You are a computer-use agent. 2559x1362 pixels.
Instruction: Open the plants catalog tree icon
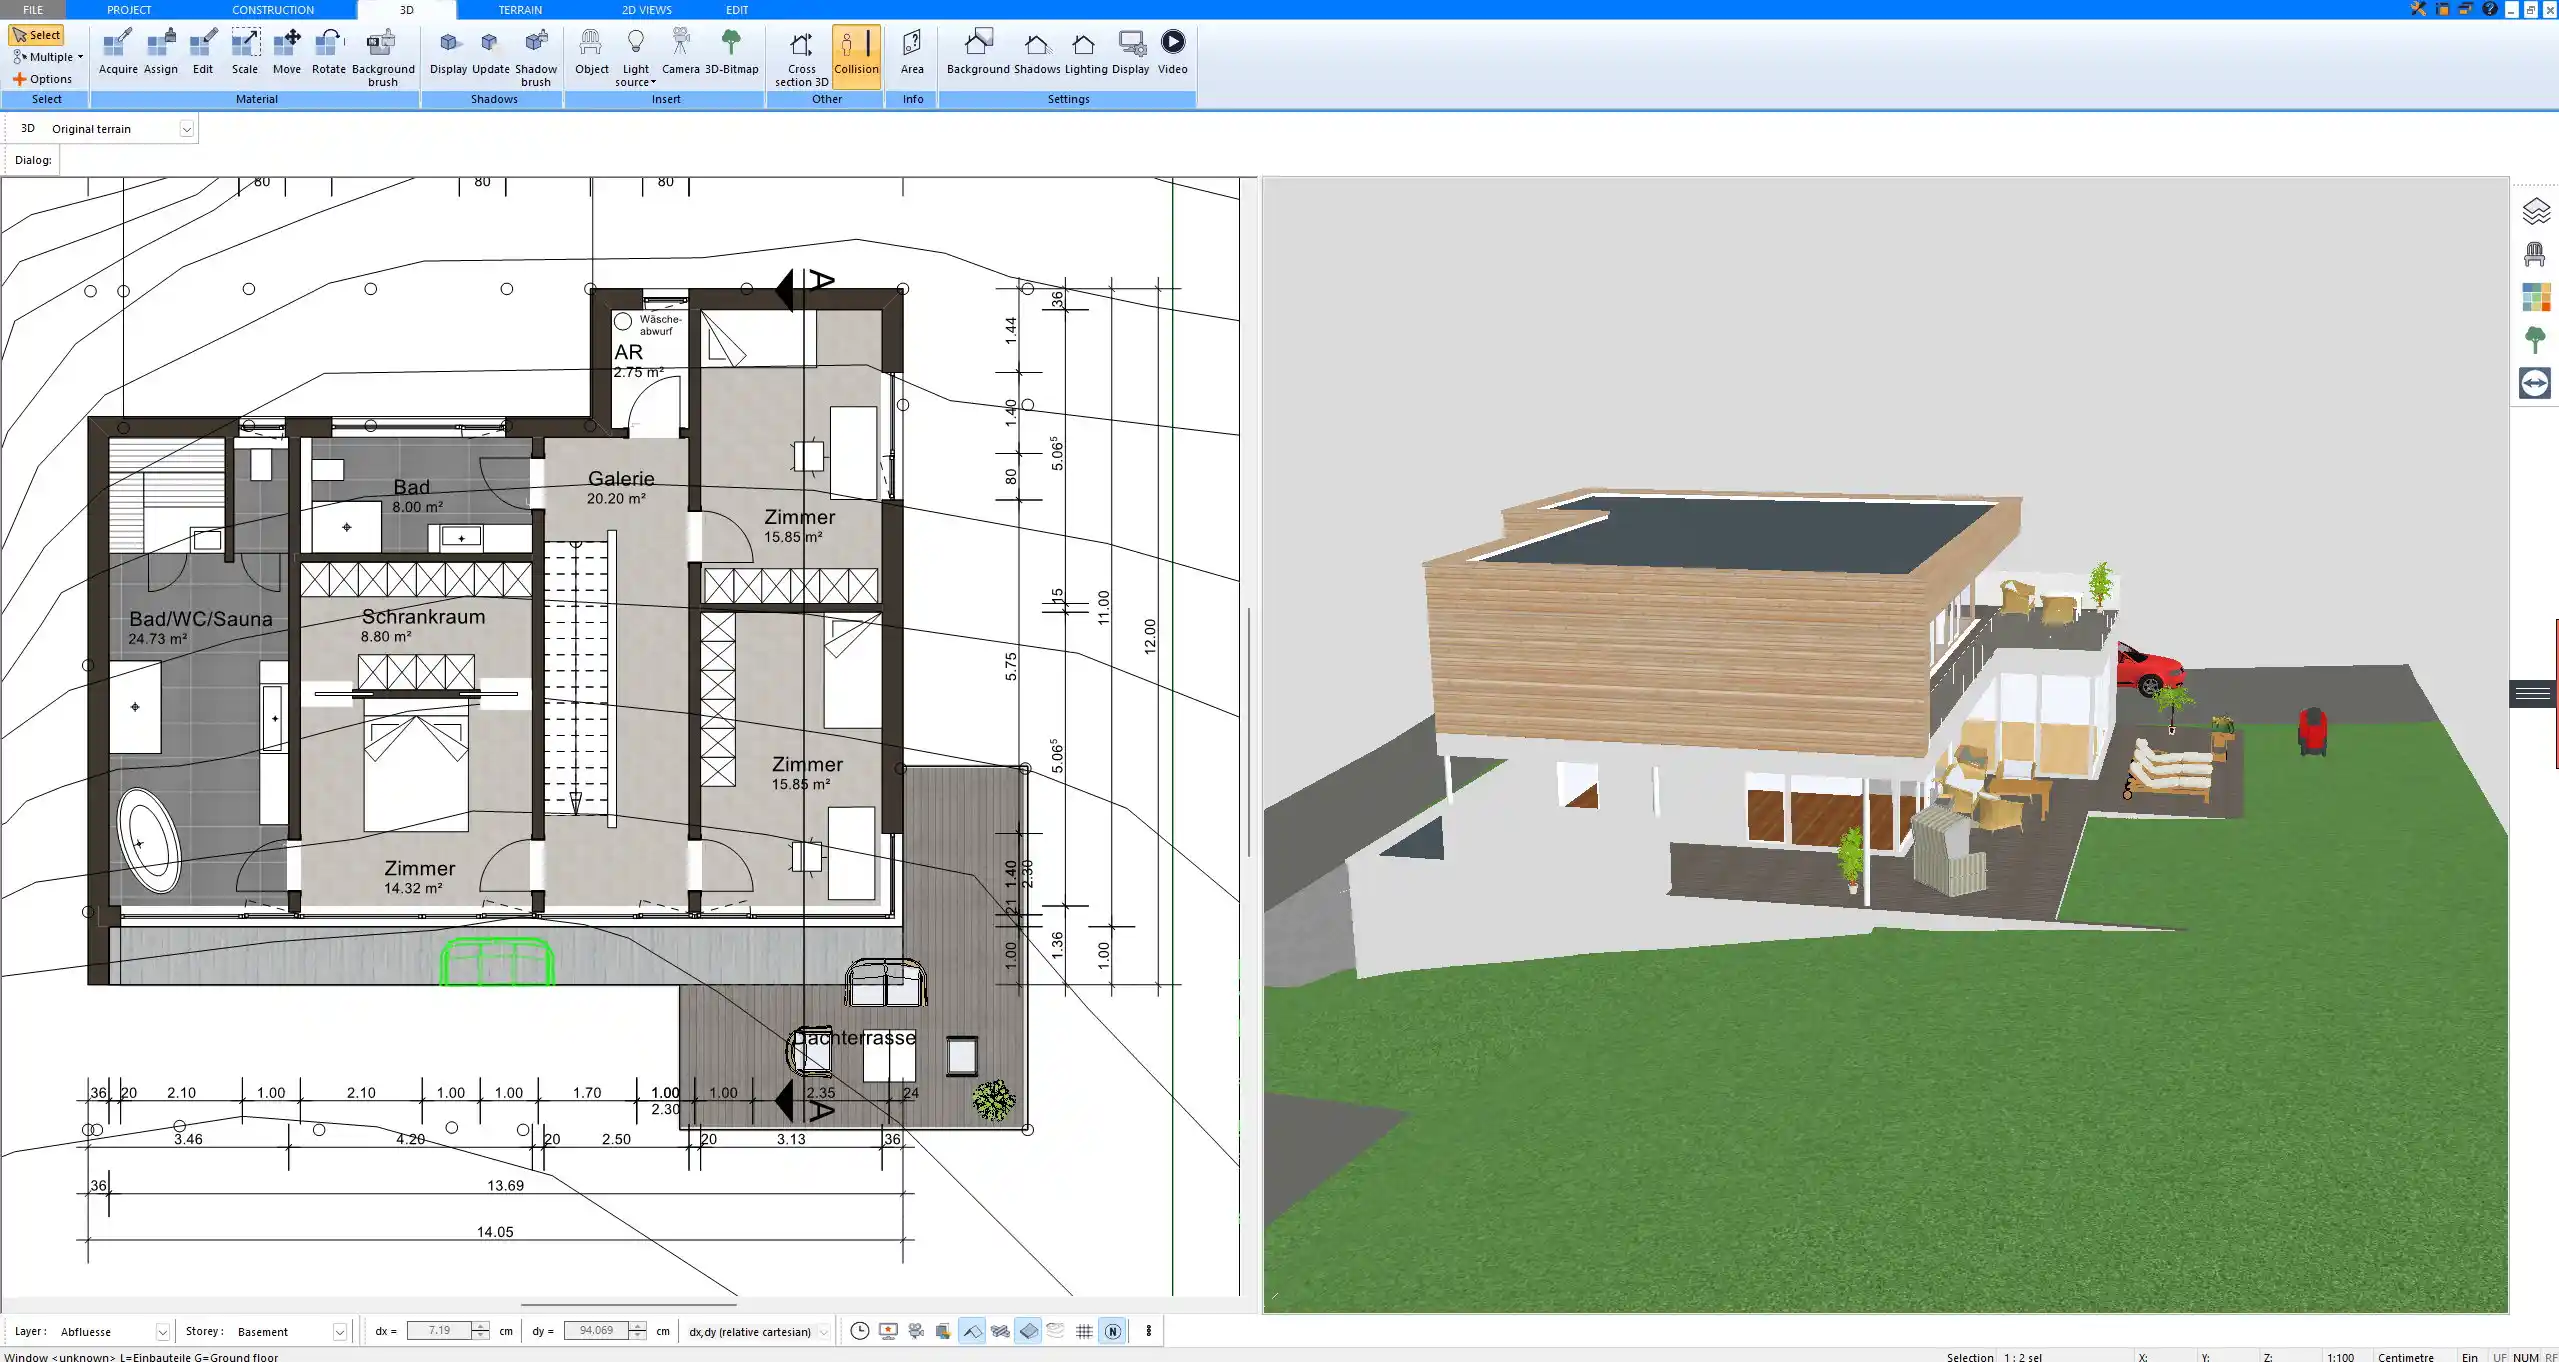point(2535,340)
